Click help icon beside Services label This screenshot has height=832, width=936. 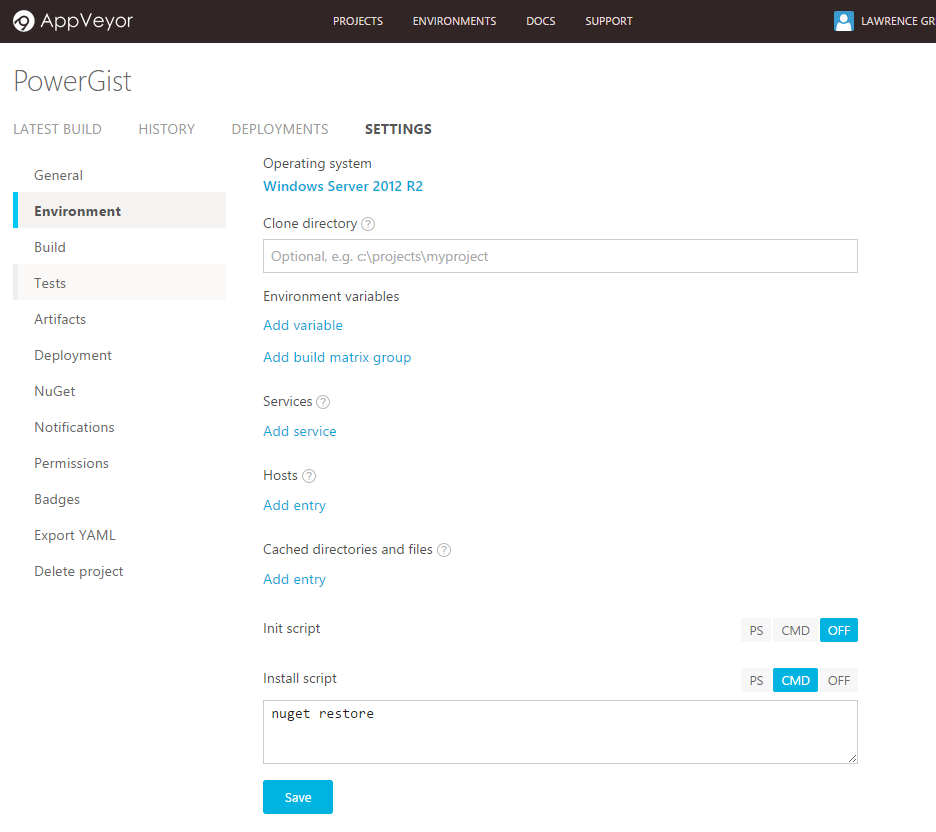(323, 402)
